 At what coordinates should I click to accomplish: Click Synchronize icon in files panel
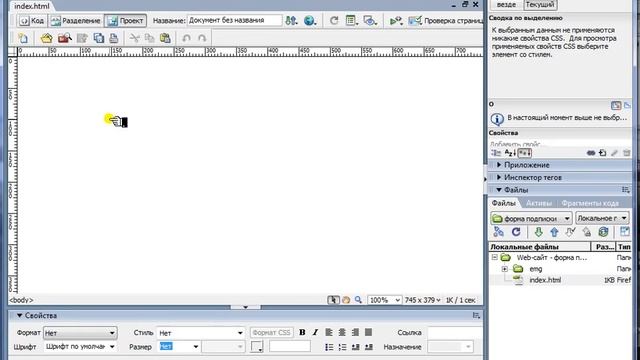point(603,232)
